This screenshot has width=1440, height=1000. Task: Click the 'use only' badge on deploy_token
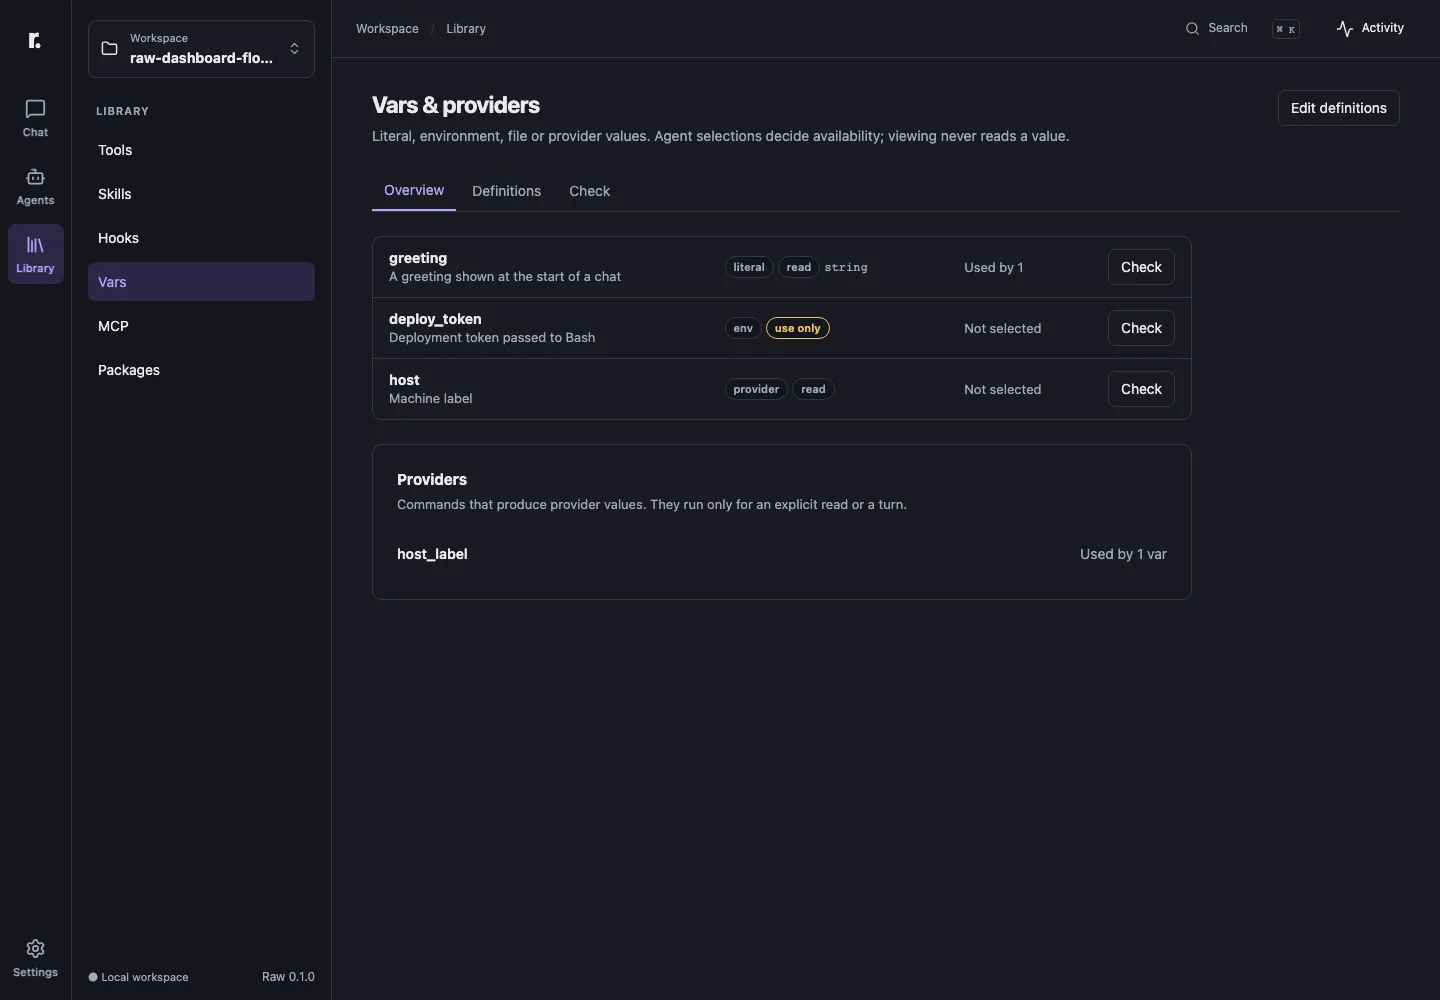click(797, 328)
